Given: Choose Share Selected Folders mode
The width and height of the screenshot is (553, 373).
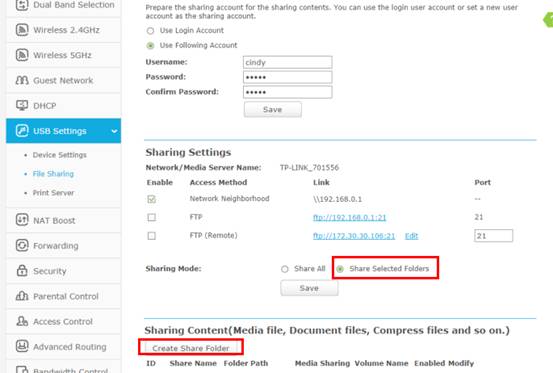Looking at the screenshot, I should (x=340, y=269).
